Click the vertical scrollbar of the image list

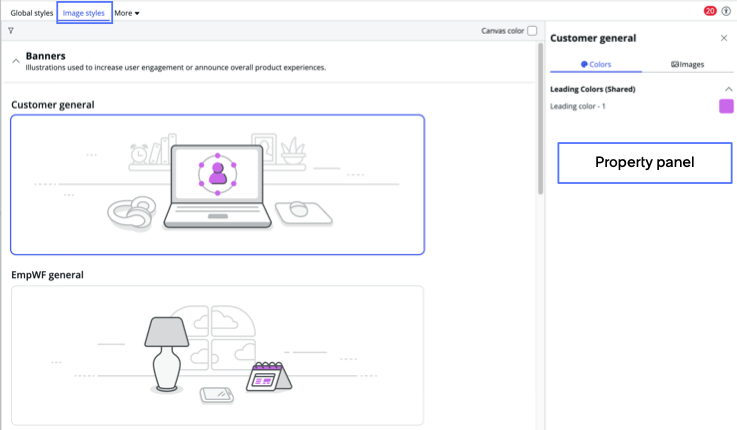(x=540, y=118)
